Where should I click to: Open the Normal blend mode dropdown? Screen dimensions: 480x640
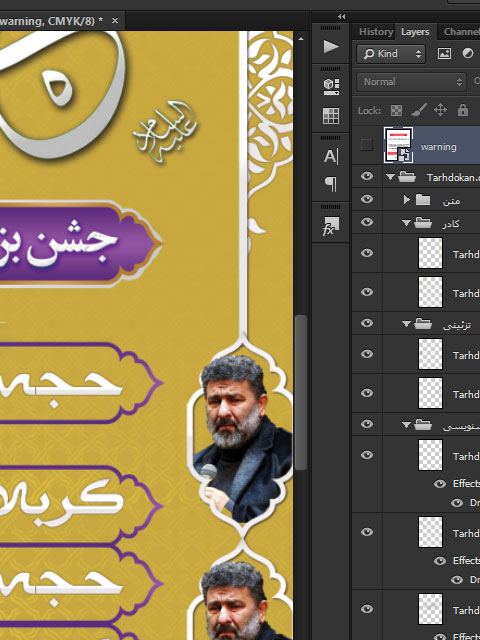[411, 82]
